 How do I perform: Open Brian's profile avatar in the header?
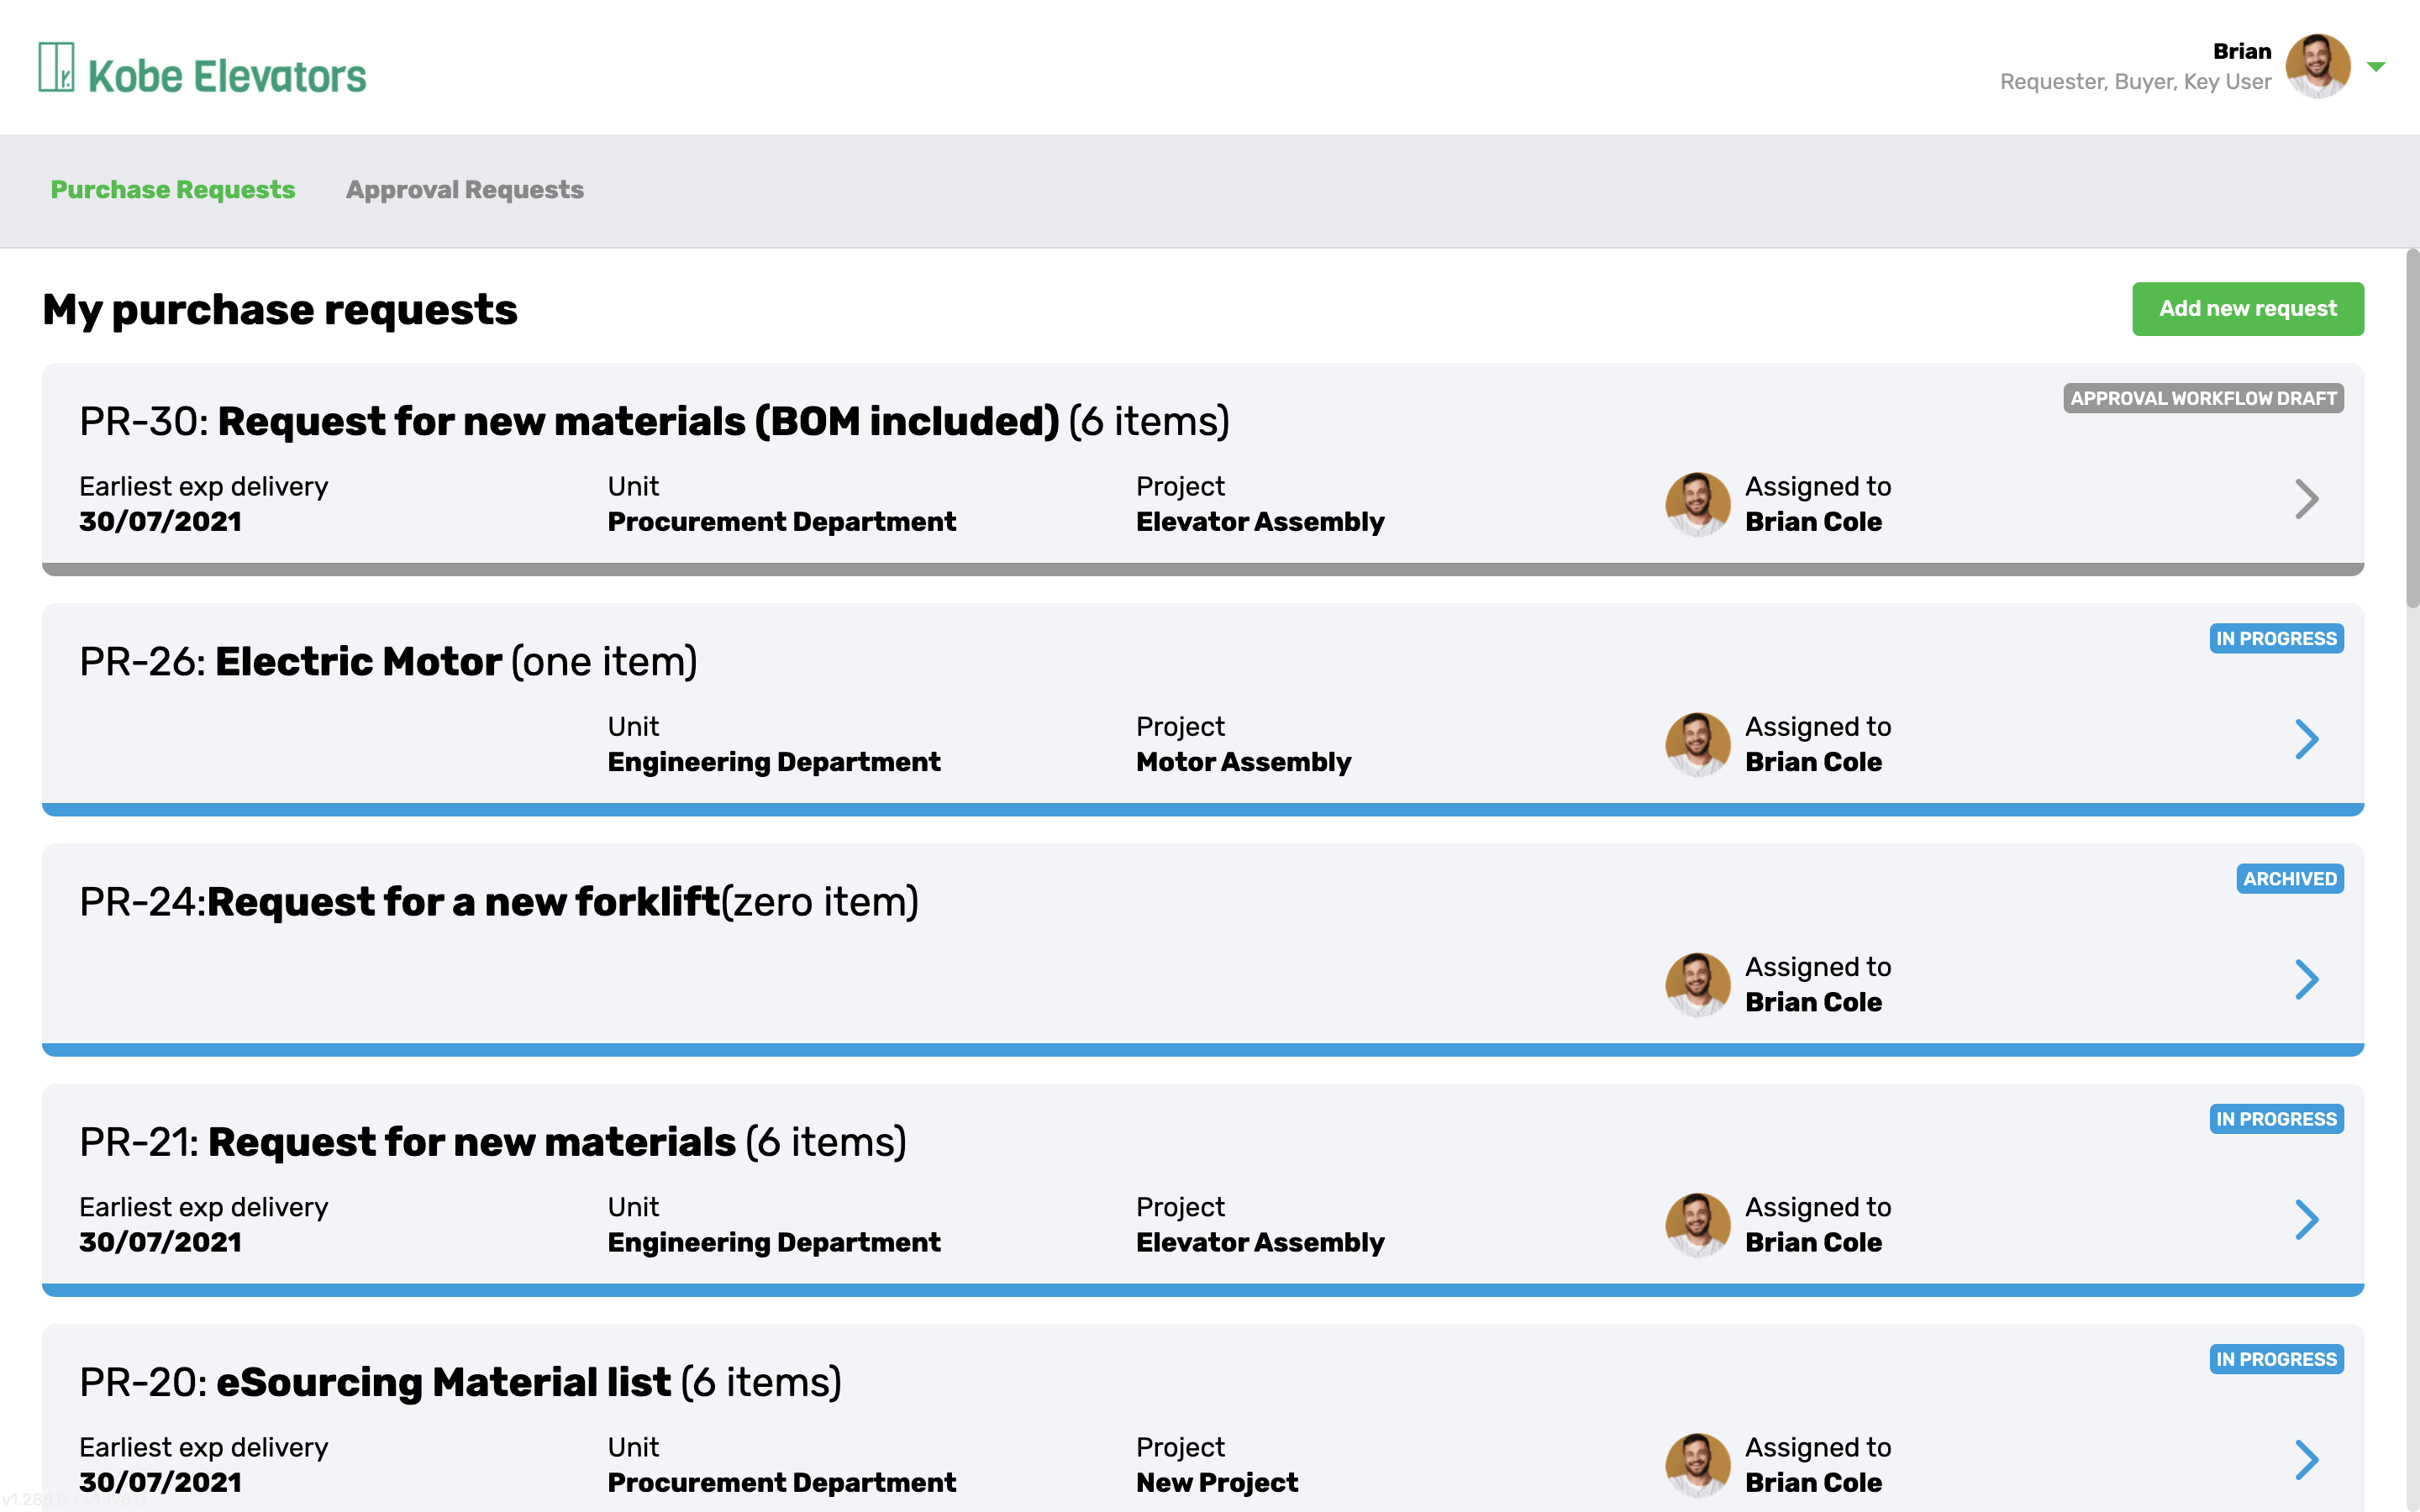pyautogui.click(x=2320, y=66)
